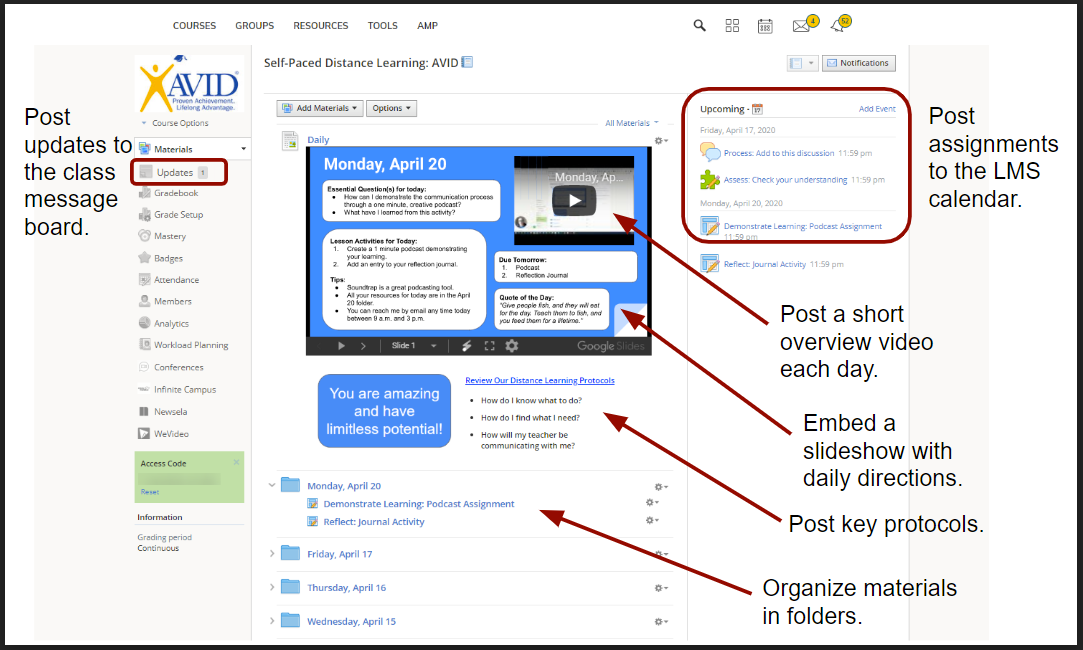1083x650 pixels.
Task: Open the notifications bell icon
Action: pyautogui.click(x=838, y=26)
